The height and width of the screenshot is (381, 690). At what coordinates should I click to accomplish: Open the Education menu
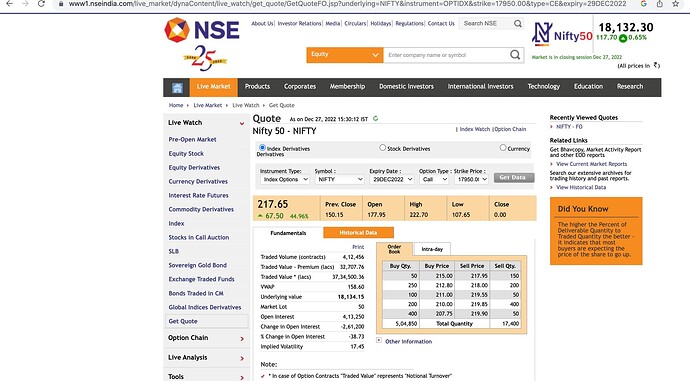click(588, 87)
